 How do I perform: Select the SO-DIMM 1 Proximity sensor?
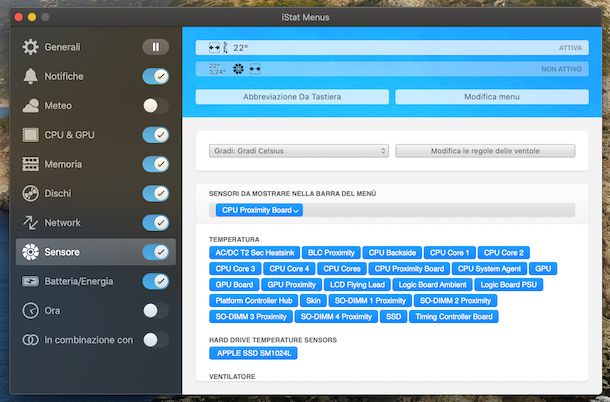click(x=370, y=301)
